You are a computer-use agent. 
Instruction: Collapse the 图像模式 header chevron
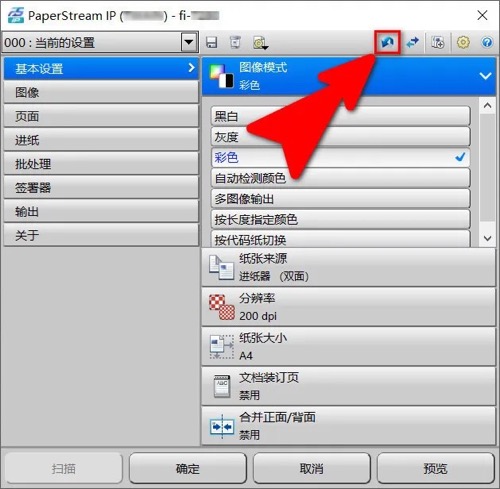pyautogui.click(x=485, y=76)
